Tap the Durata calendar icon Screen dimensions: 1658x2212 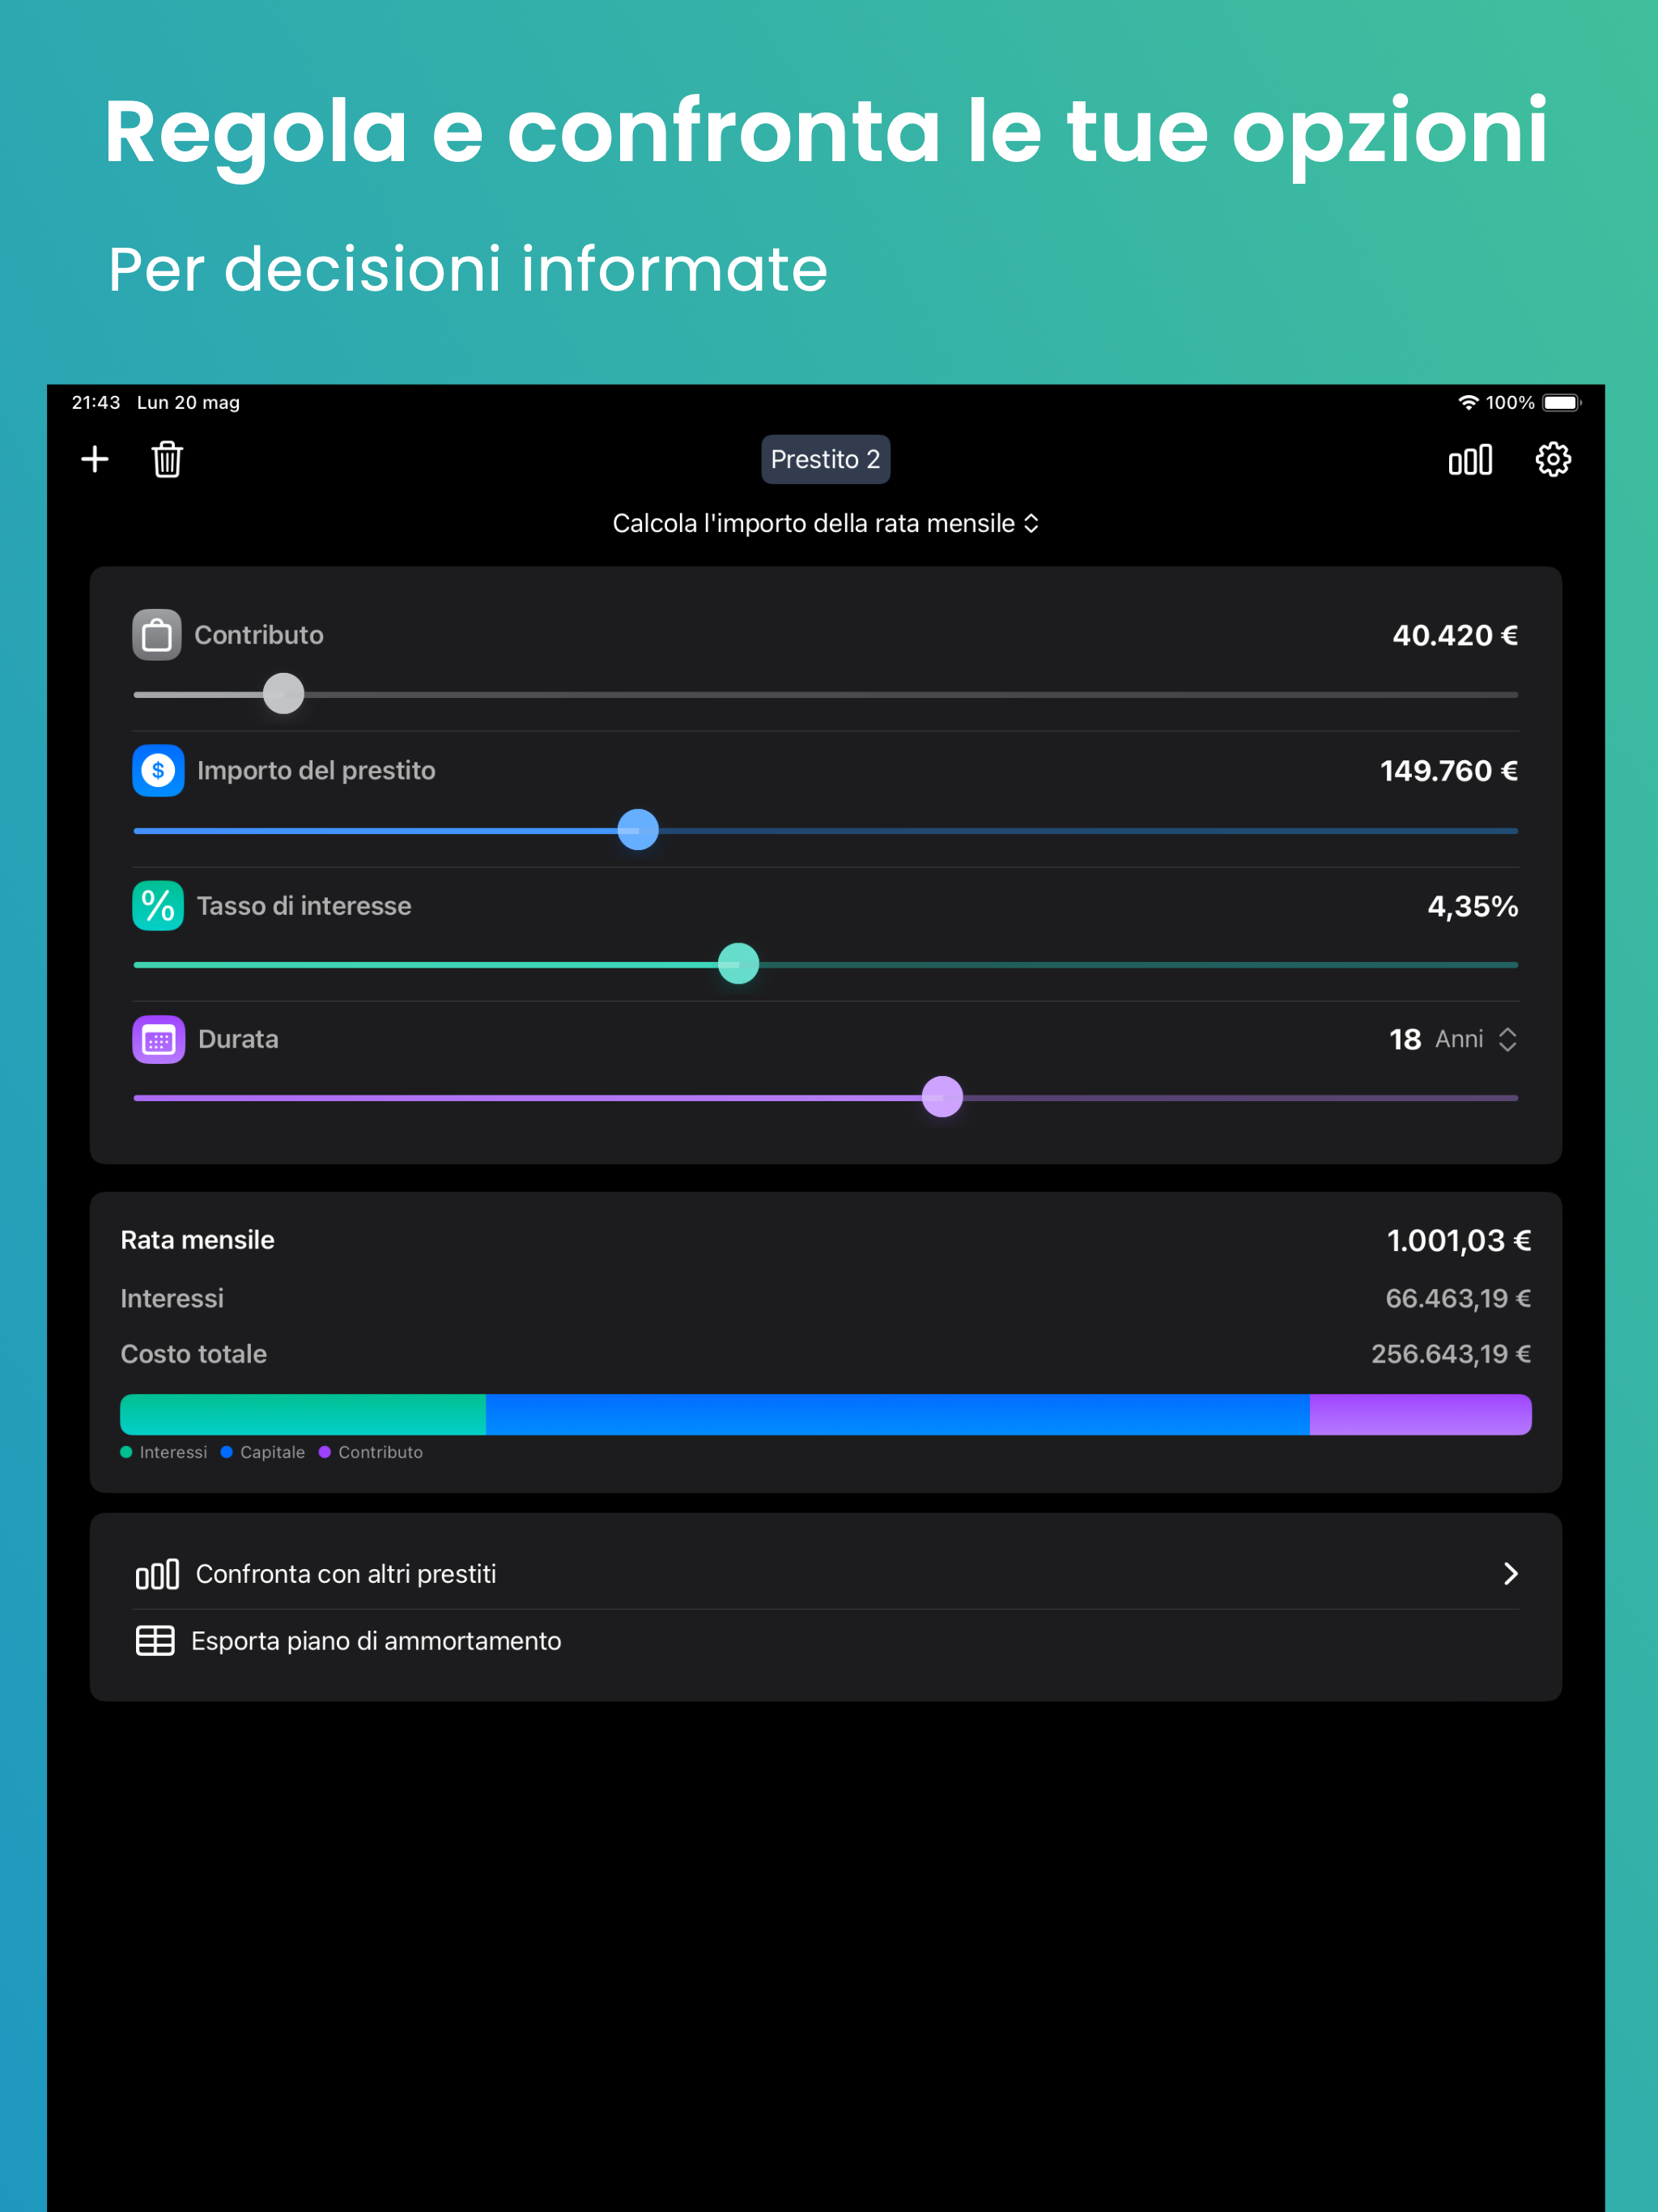[x=158, y=1039]
